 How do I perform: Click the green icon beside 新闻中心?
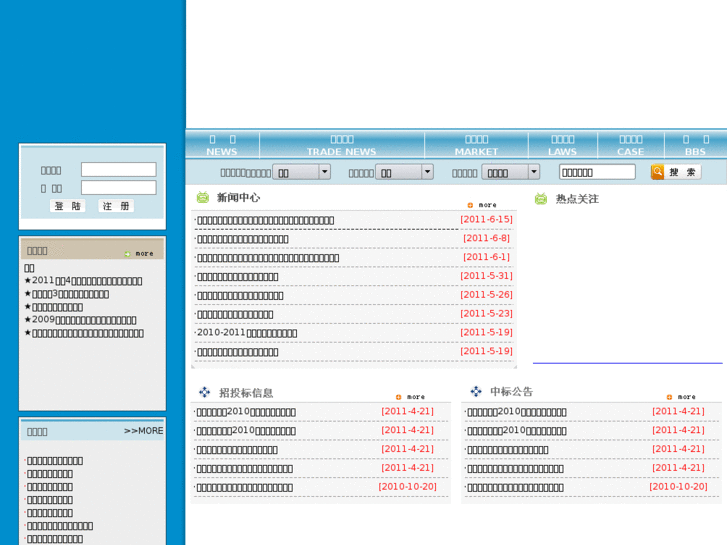coord(203,197)
